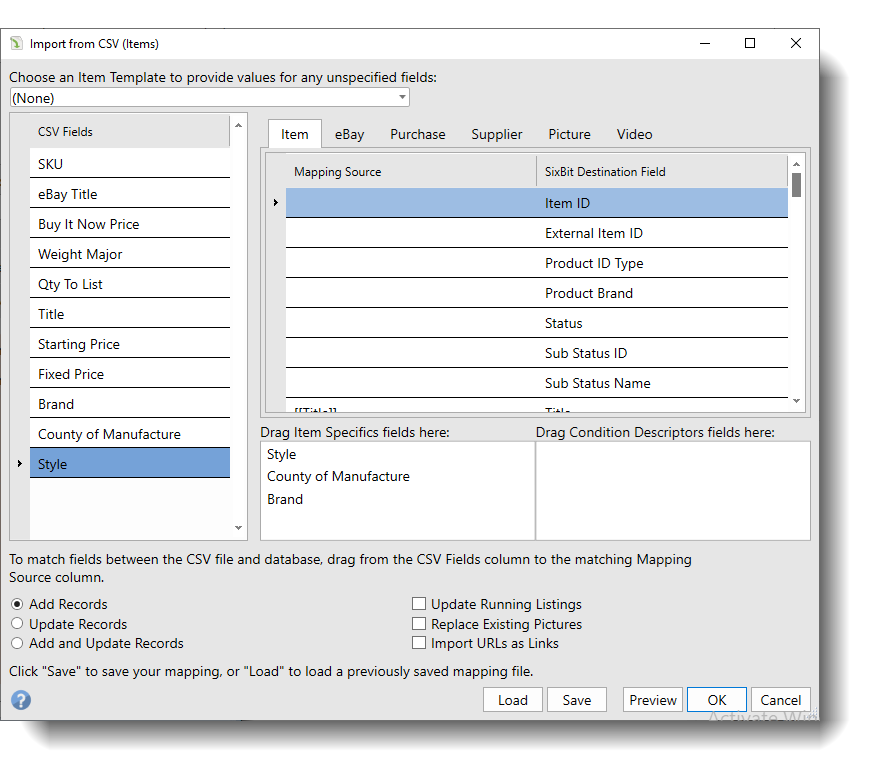Tick Import URLs as Links checkbox
870x771 pixels.
419,643
